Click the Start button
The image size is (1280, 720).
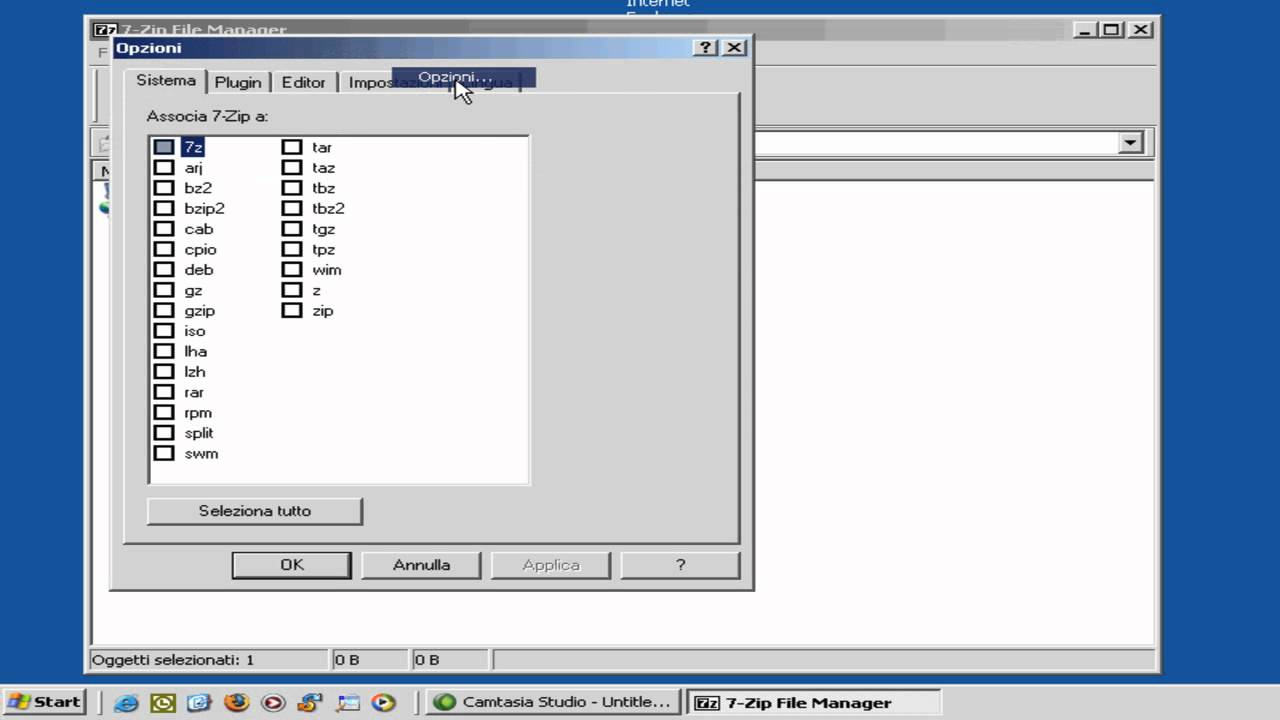point(44,702)
